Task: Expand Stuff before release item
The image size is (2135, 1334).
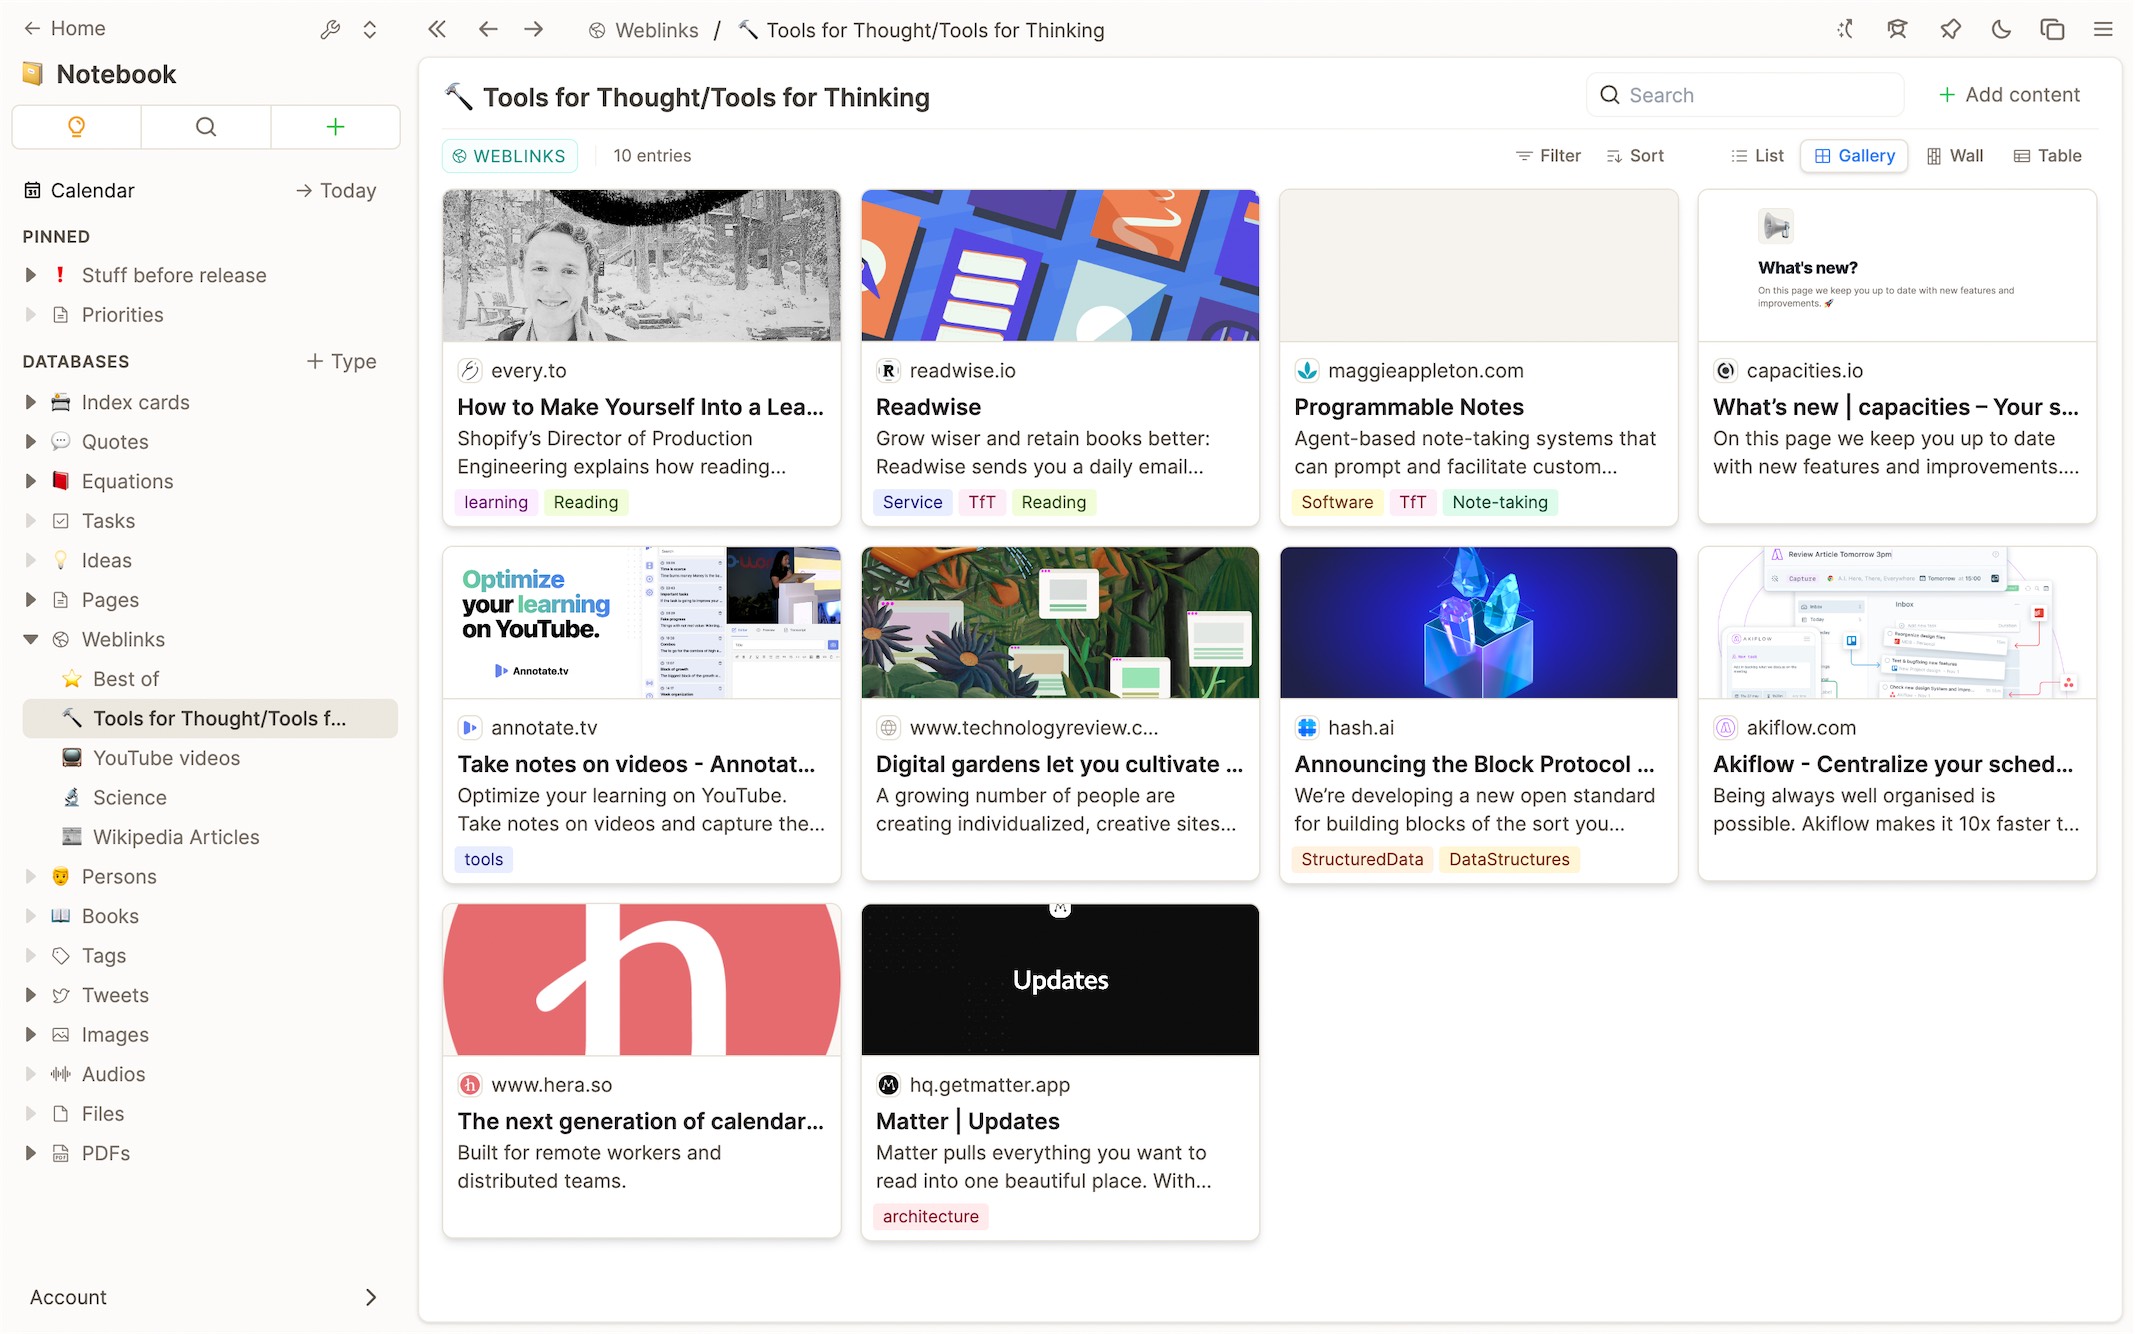Action: click(30, 275)
